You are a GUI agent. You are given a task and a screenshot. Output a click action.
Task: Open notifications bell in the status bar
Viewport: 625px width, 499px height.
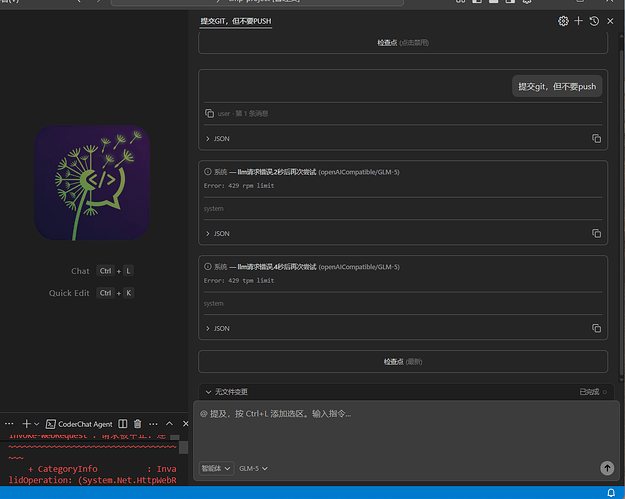611,493
